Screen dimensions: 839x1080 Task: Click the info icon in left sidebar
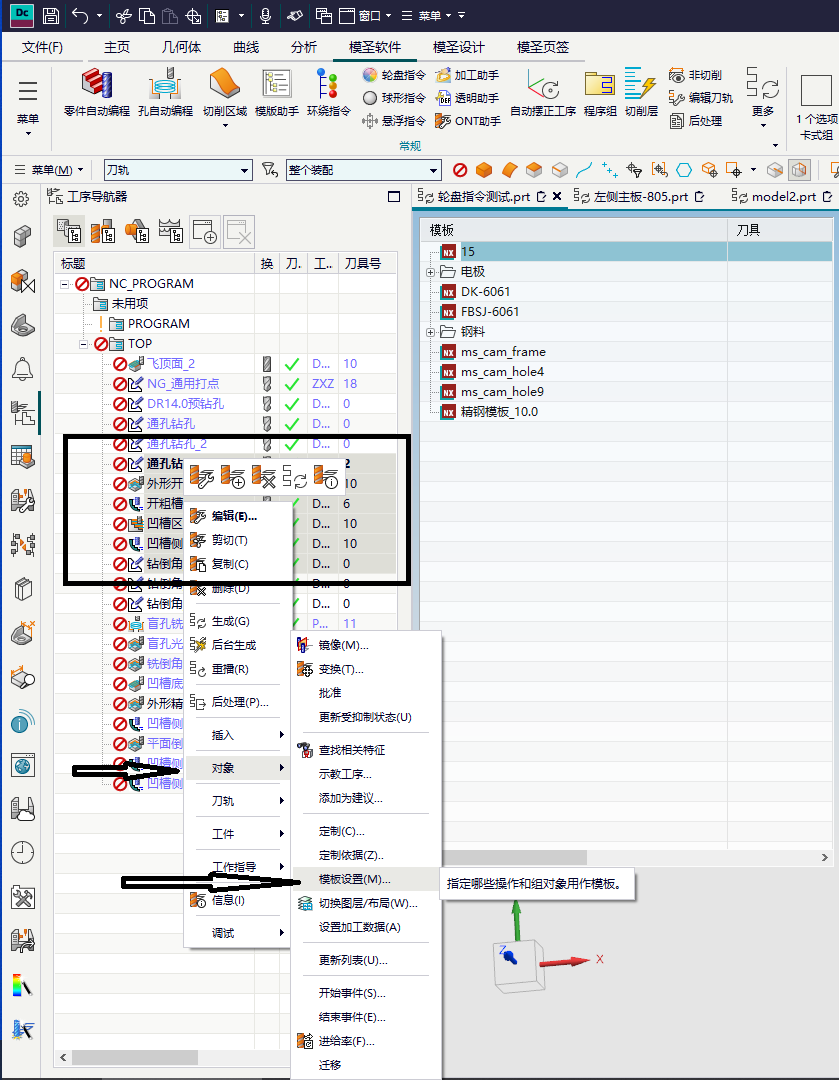coord(23,723)
